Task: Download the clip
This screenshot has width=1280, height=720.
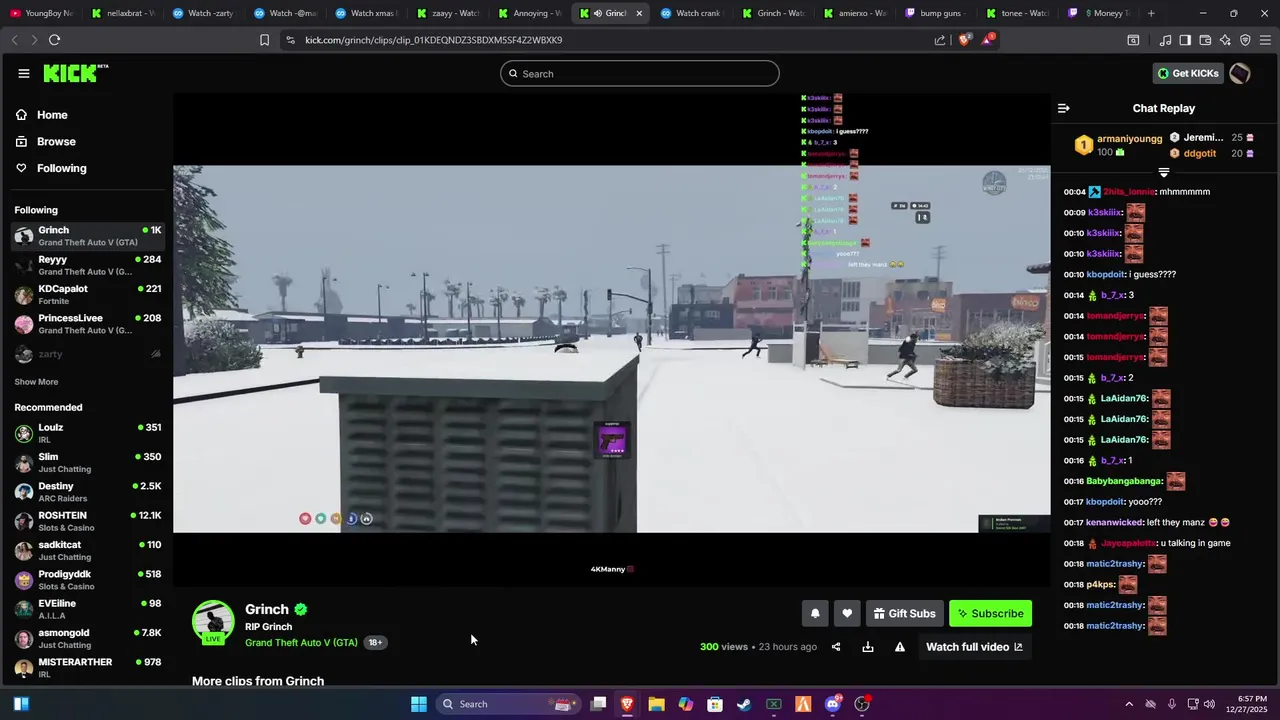Action: [x=868, y=647]
